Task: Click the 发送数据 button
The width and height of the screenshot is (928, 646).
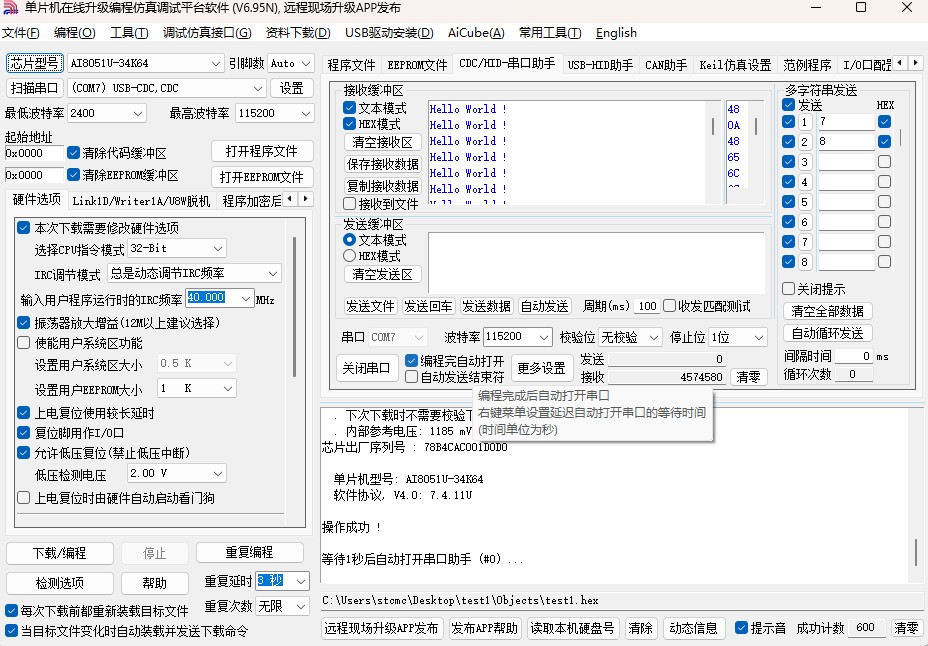Action: [x=486, y=306]
